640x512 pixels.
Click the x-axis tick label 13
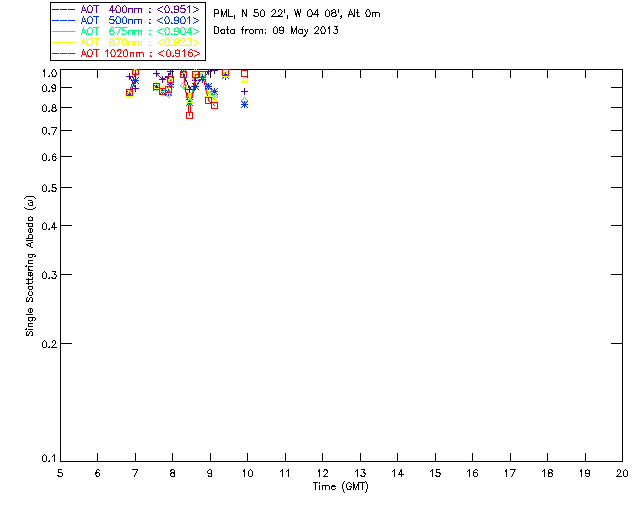point(360,473)
